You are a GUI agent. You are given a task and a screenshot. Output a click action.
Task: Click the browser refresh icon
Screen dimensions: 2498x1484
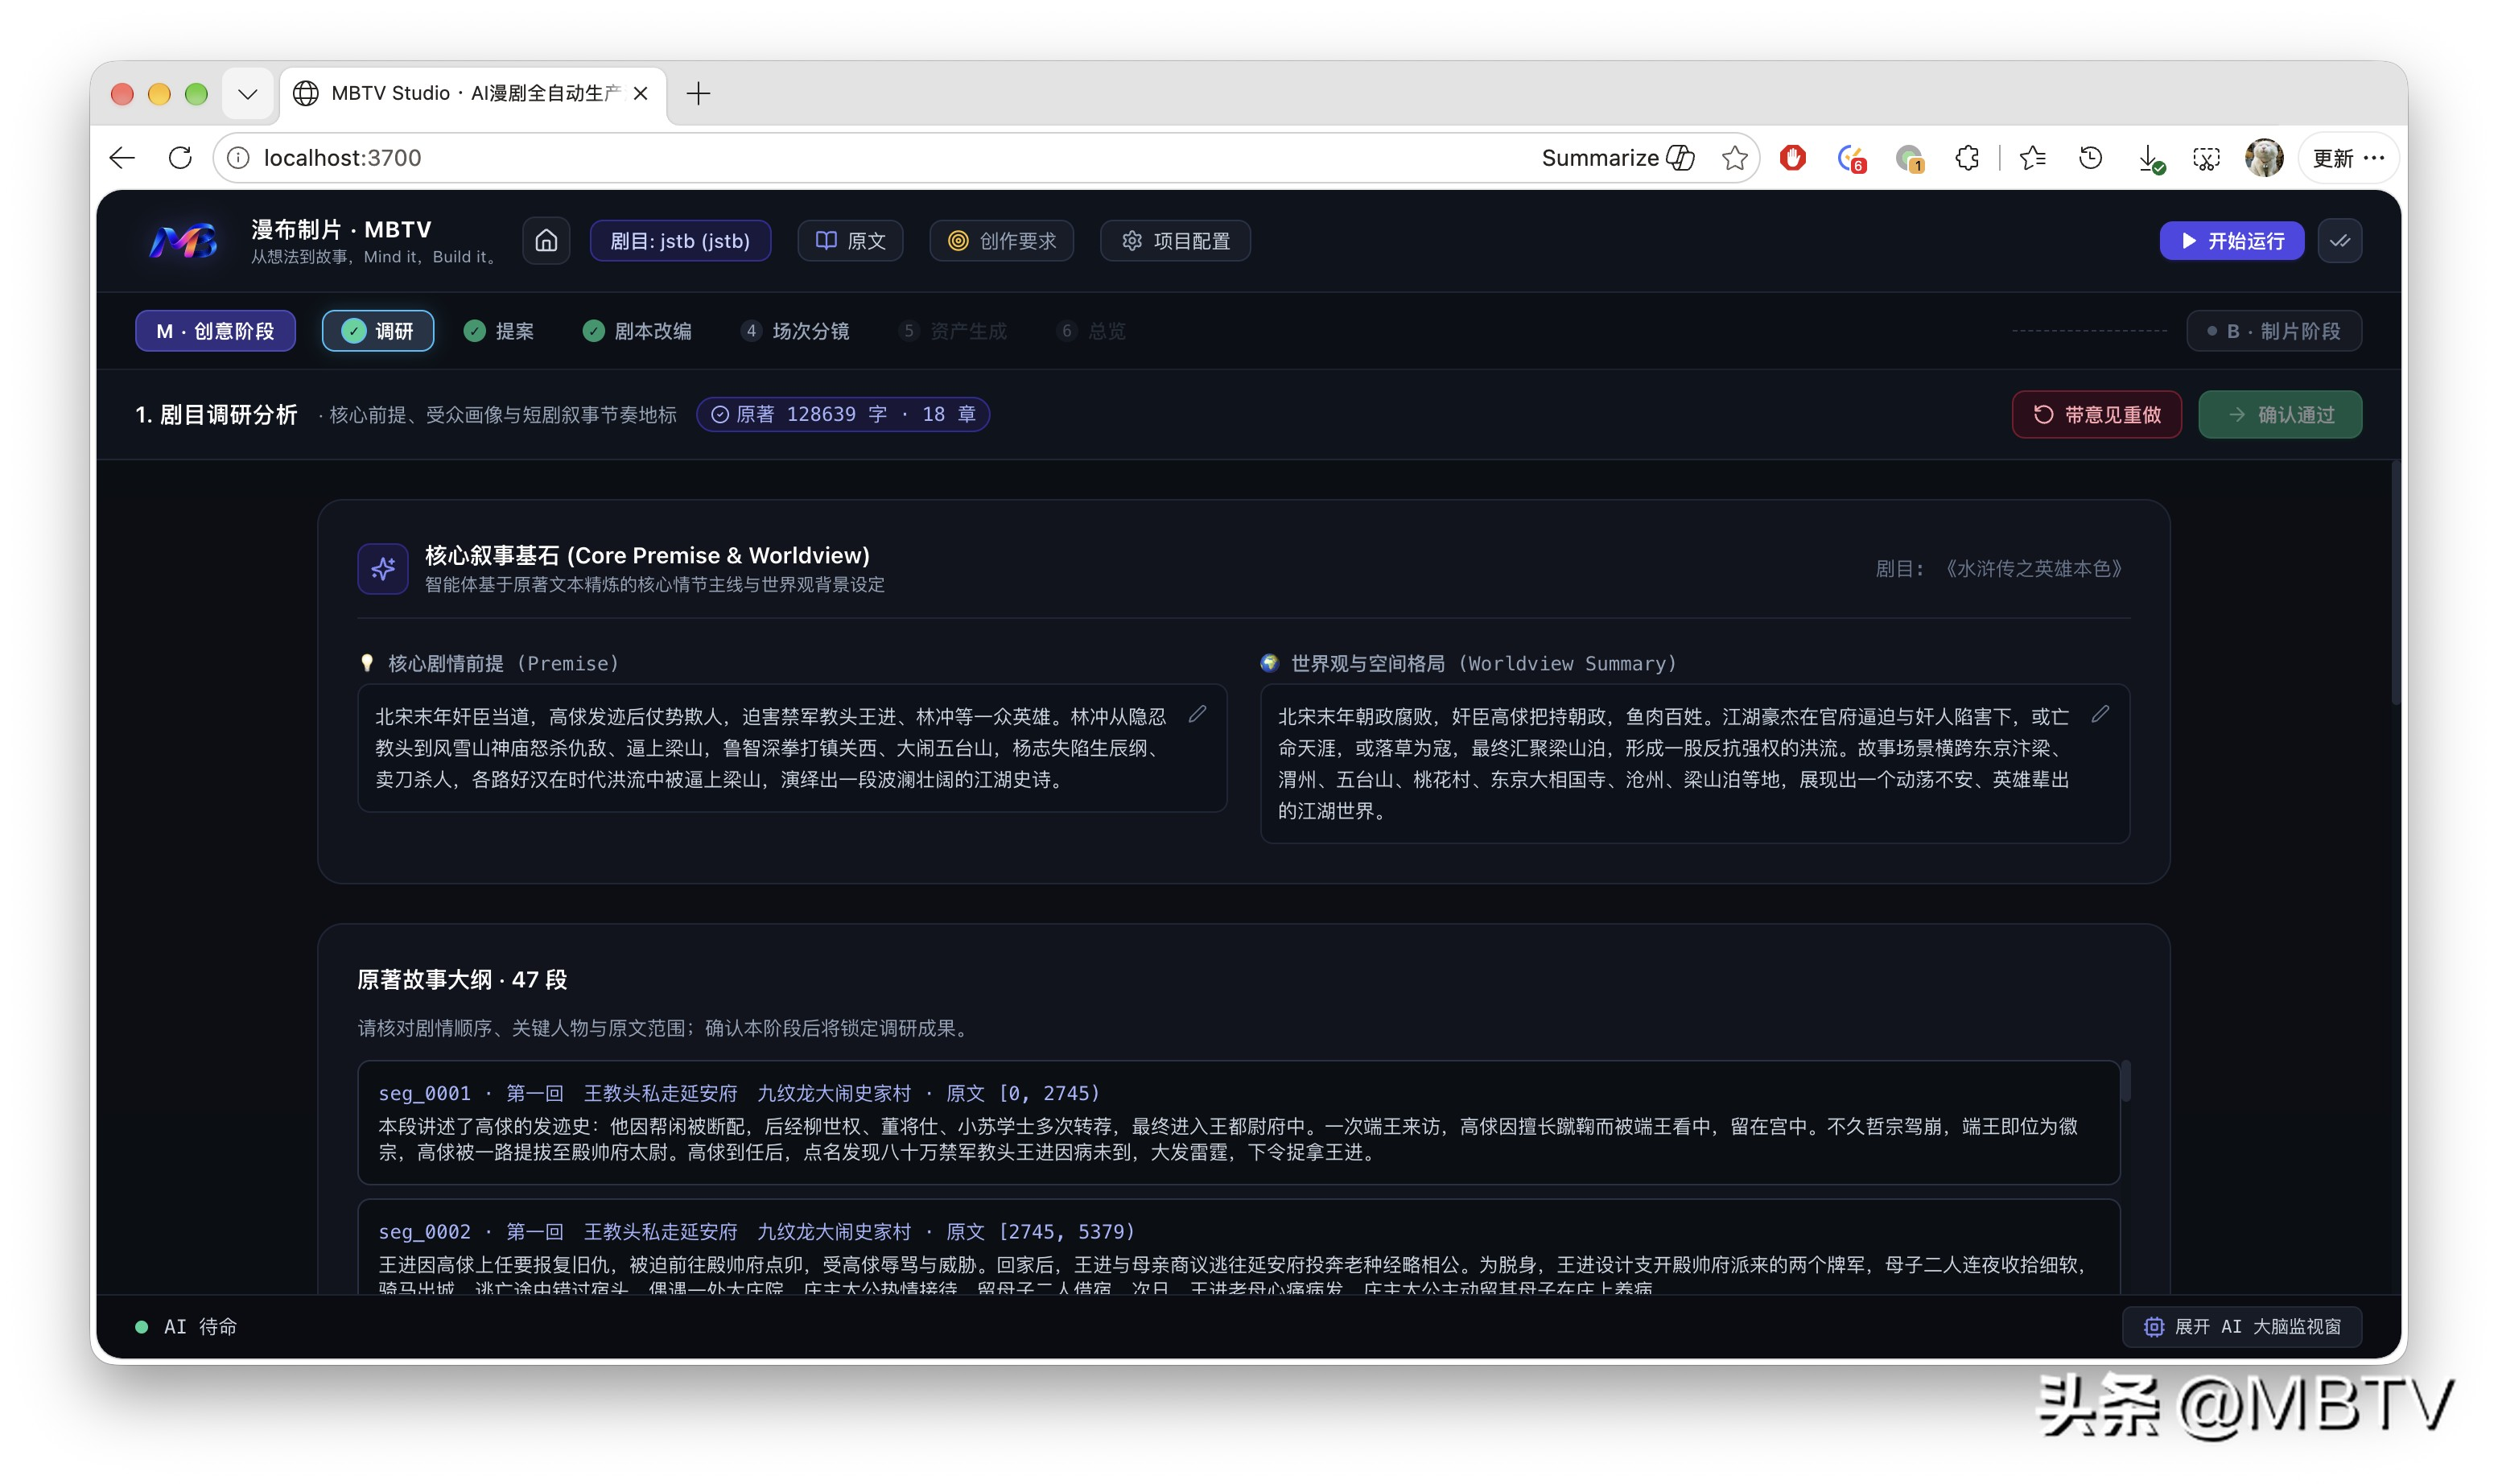pos(180,158)
